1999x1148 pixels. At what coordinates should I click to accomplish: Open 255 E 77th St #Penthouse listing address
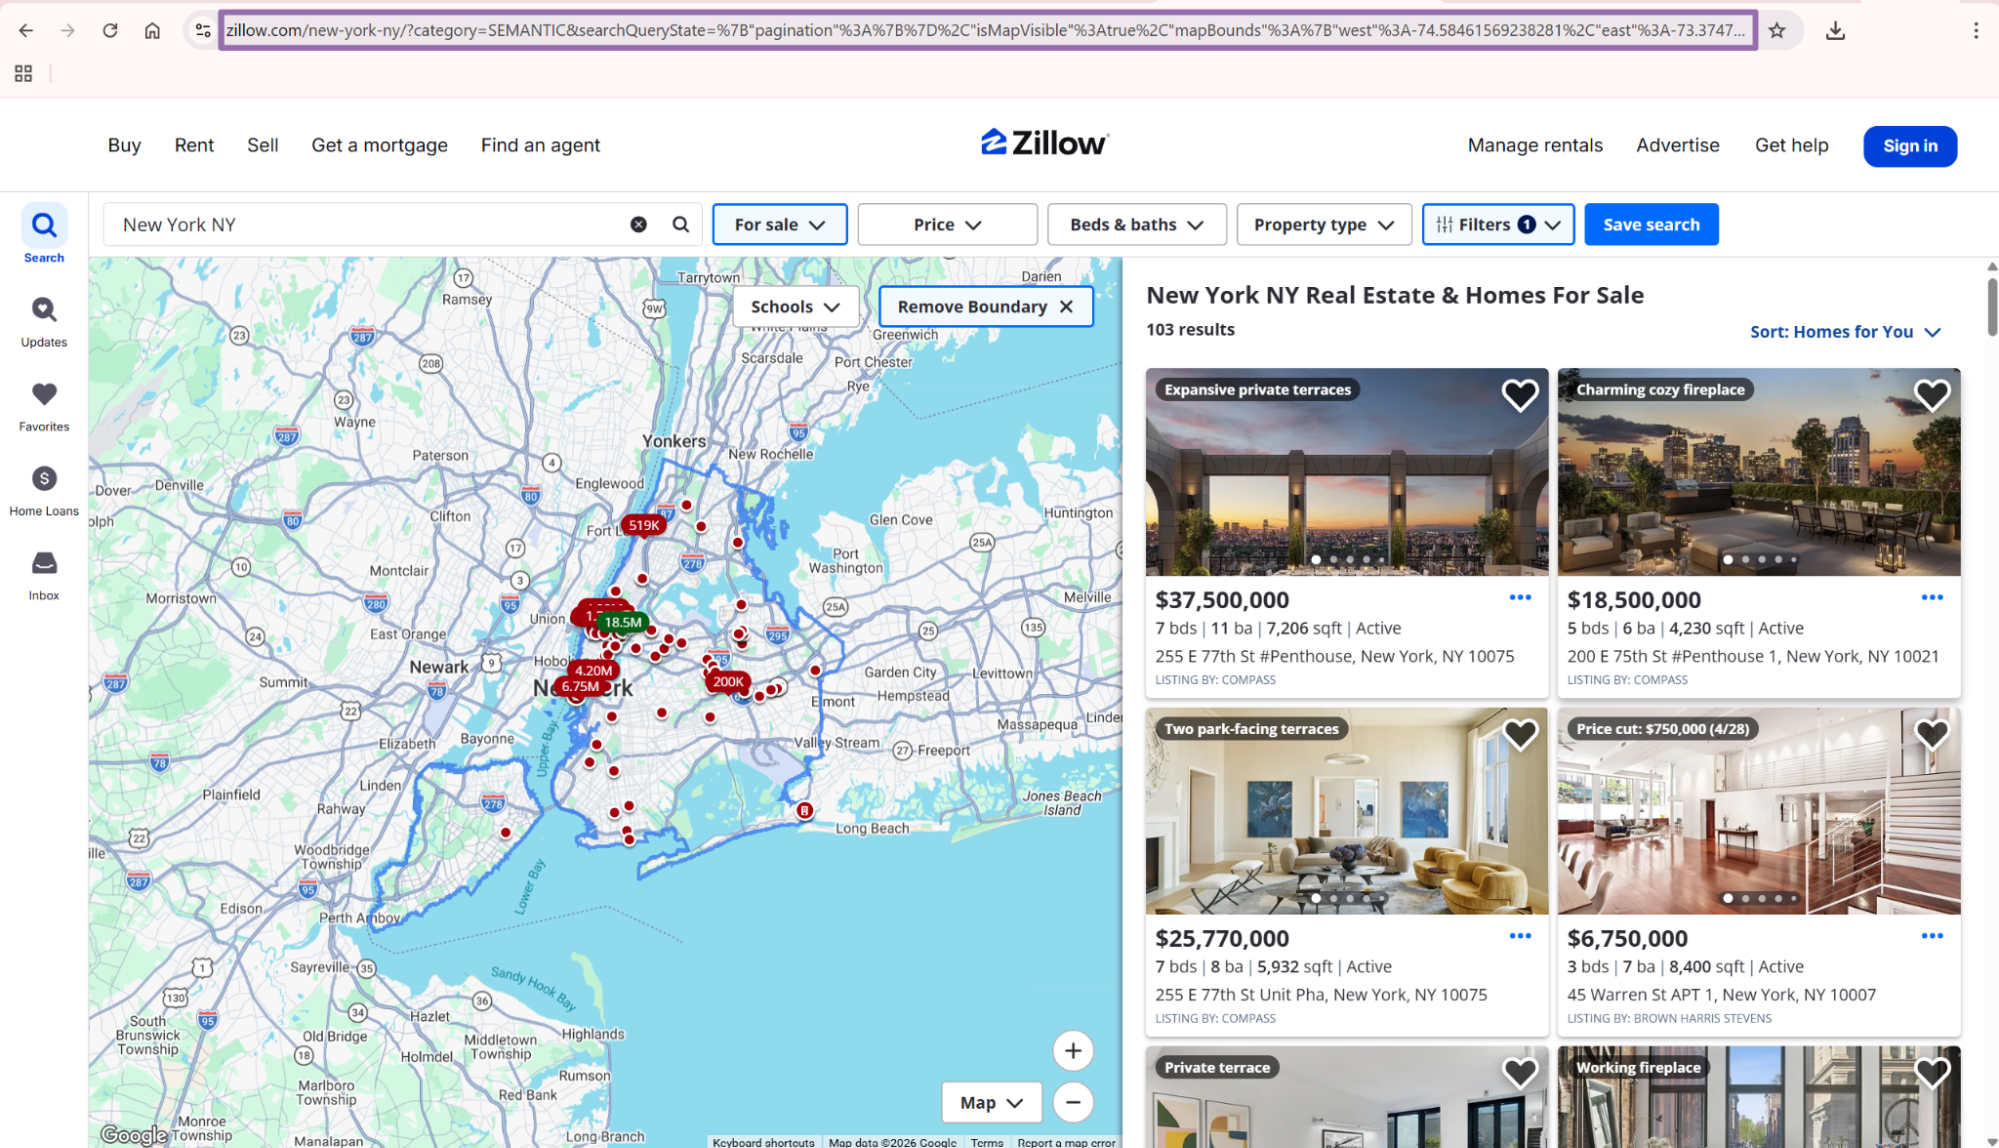point(1334,656)
